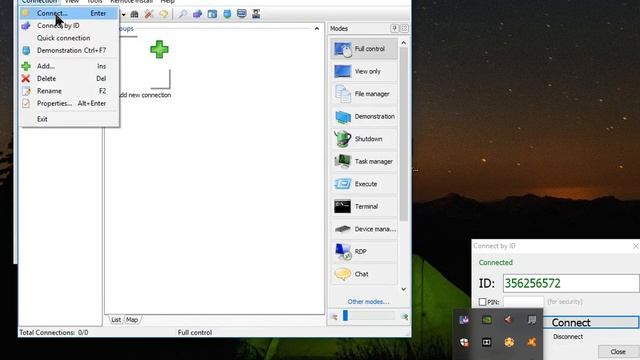Switch to the Map tab
The image size is (640, 360).
131,320
